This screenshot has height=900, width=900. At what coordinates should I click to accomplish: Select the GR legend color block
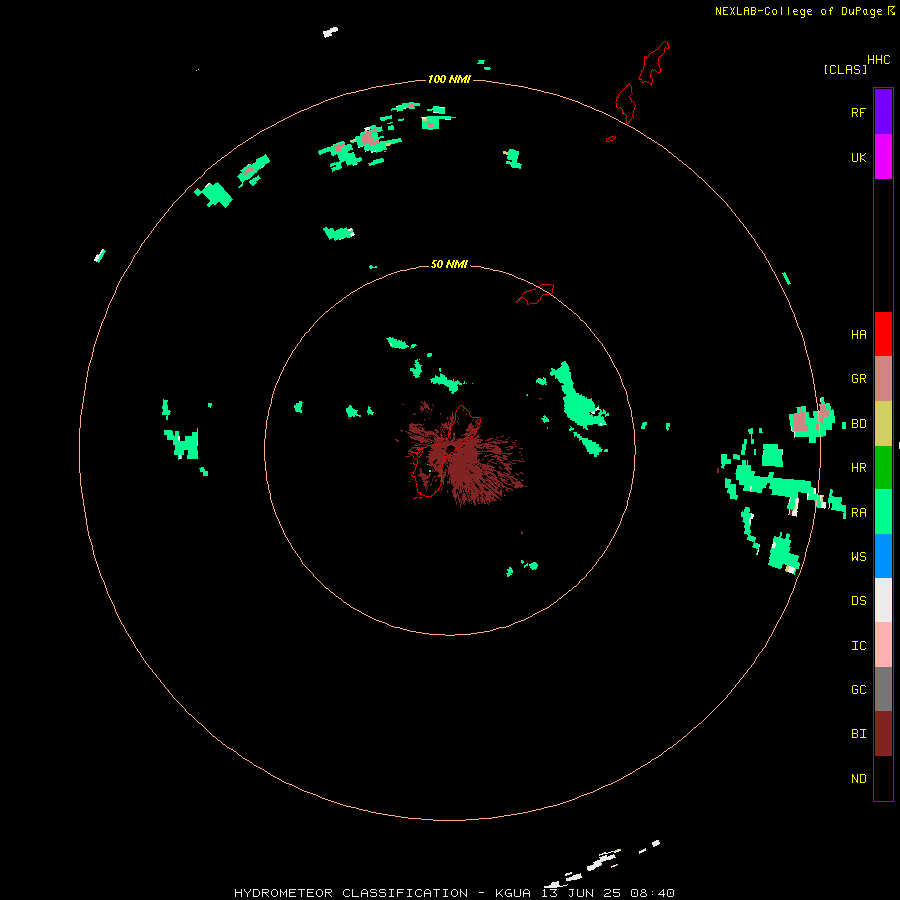tap(883, 379)
